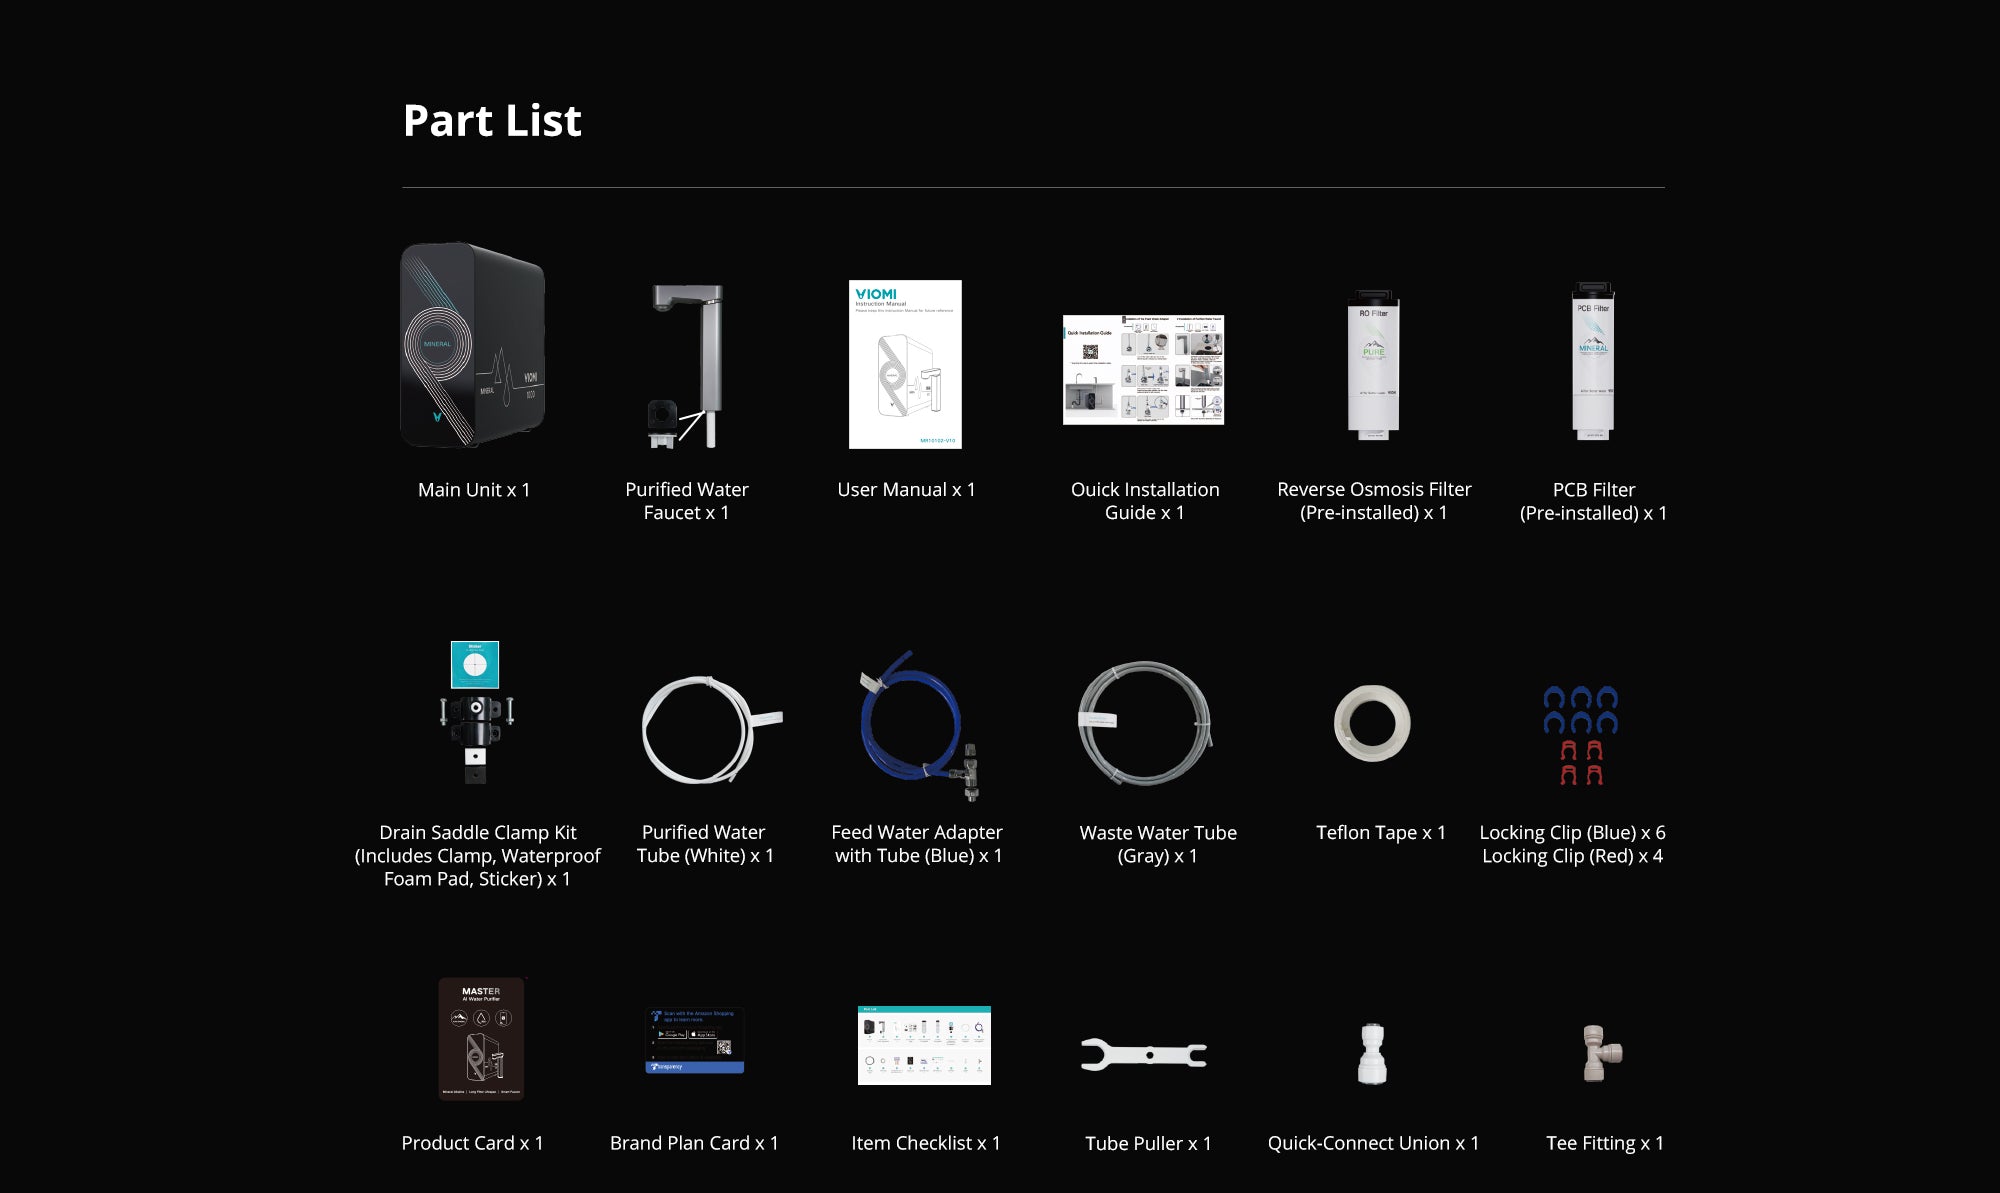The image size is (2000, 1193).
Task: Click the Reverse Osmosis Filter image
Action: (x=1373, y=365)
